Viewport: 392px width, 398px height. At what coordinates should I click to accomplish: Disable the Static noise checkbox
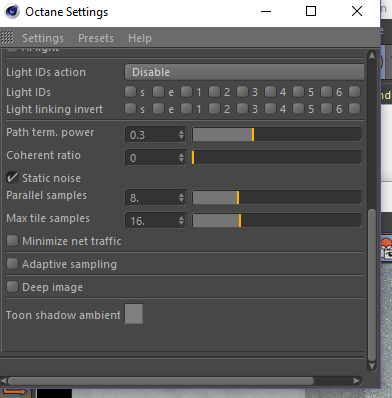12,178
